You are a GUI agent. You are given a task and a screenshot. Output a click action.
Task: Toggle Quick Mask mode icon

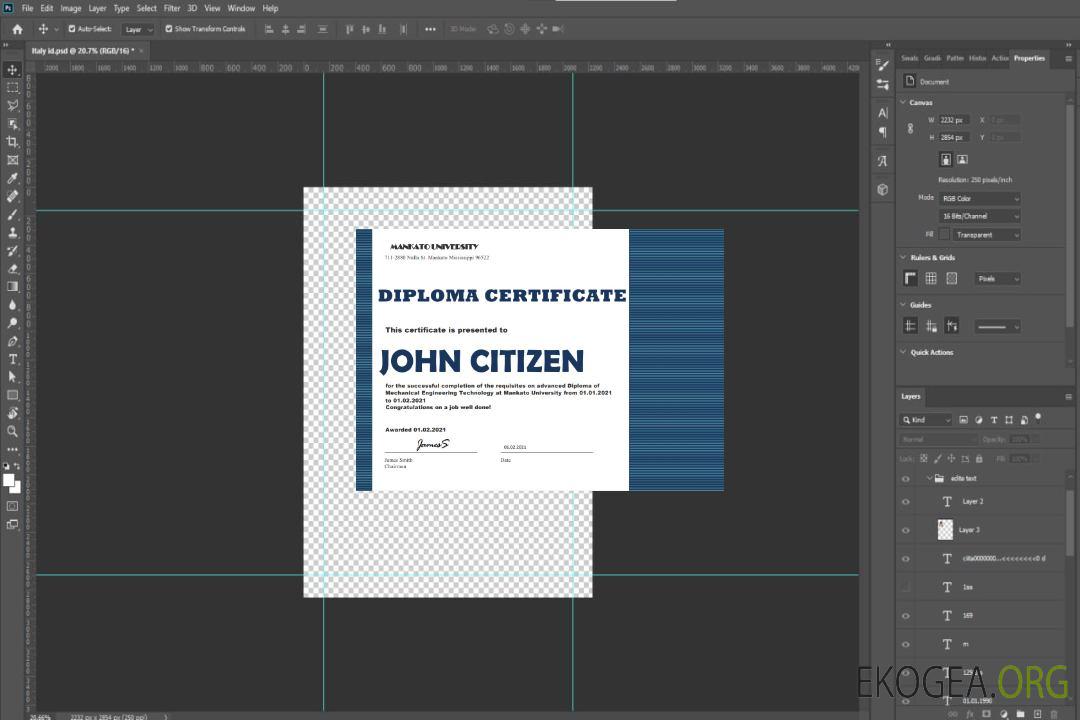pyautogui.click(x=12, y=506)
